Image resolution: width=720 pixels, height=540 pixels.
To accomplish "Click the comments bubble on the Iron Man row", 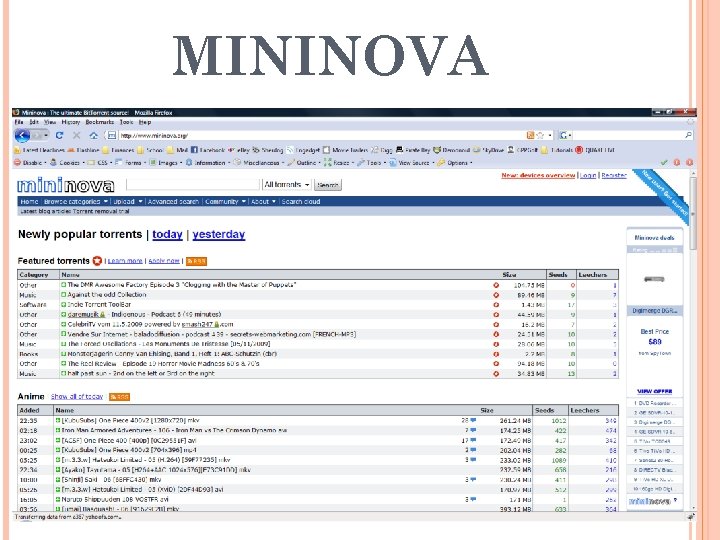I will [x=473, y=430].
